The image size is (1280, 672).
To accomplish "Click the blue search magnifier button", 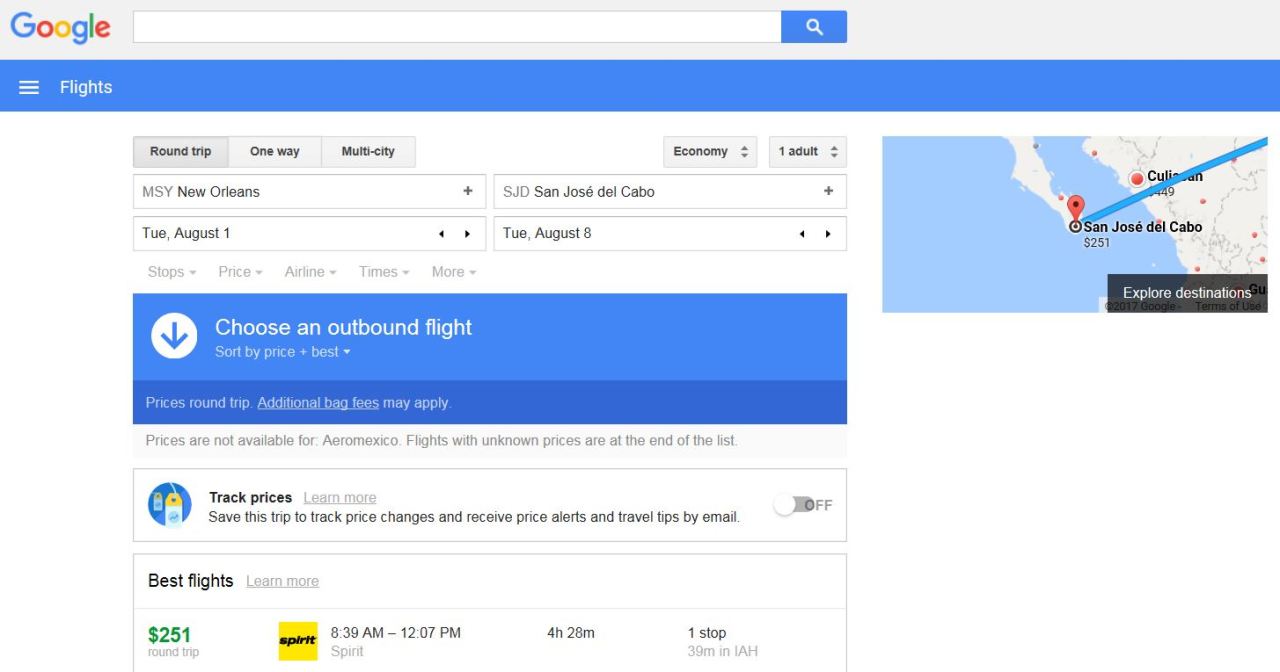I will coord(814,27).
